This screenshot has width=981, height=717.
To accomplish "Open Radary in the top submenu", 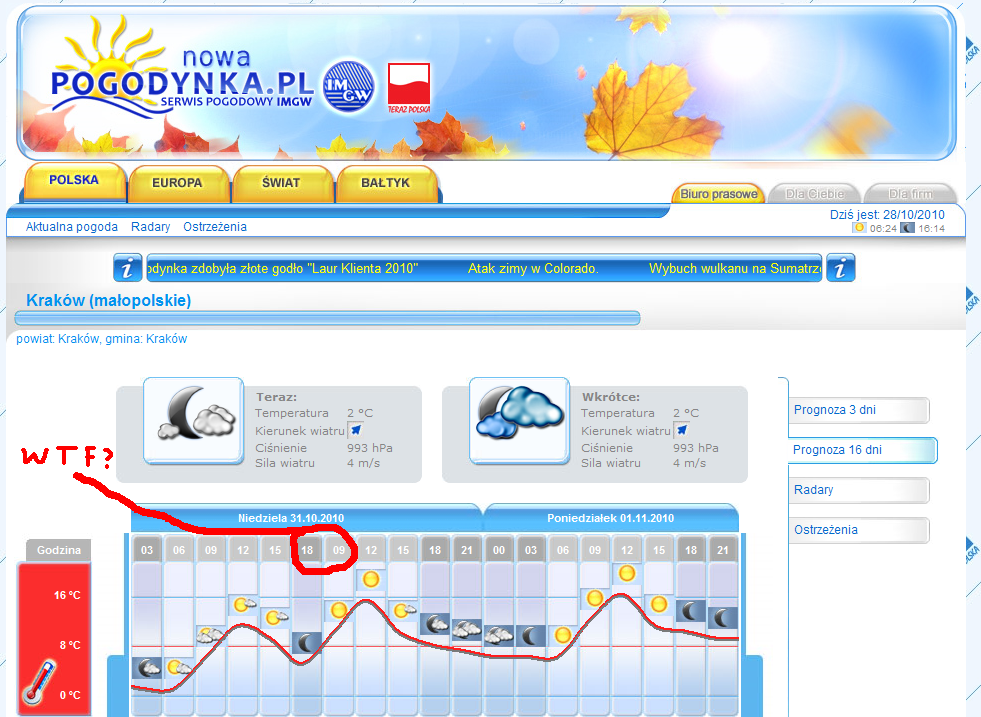I will click(x=151, y=226).
